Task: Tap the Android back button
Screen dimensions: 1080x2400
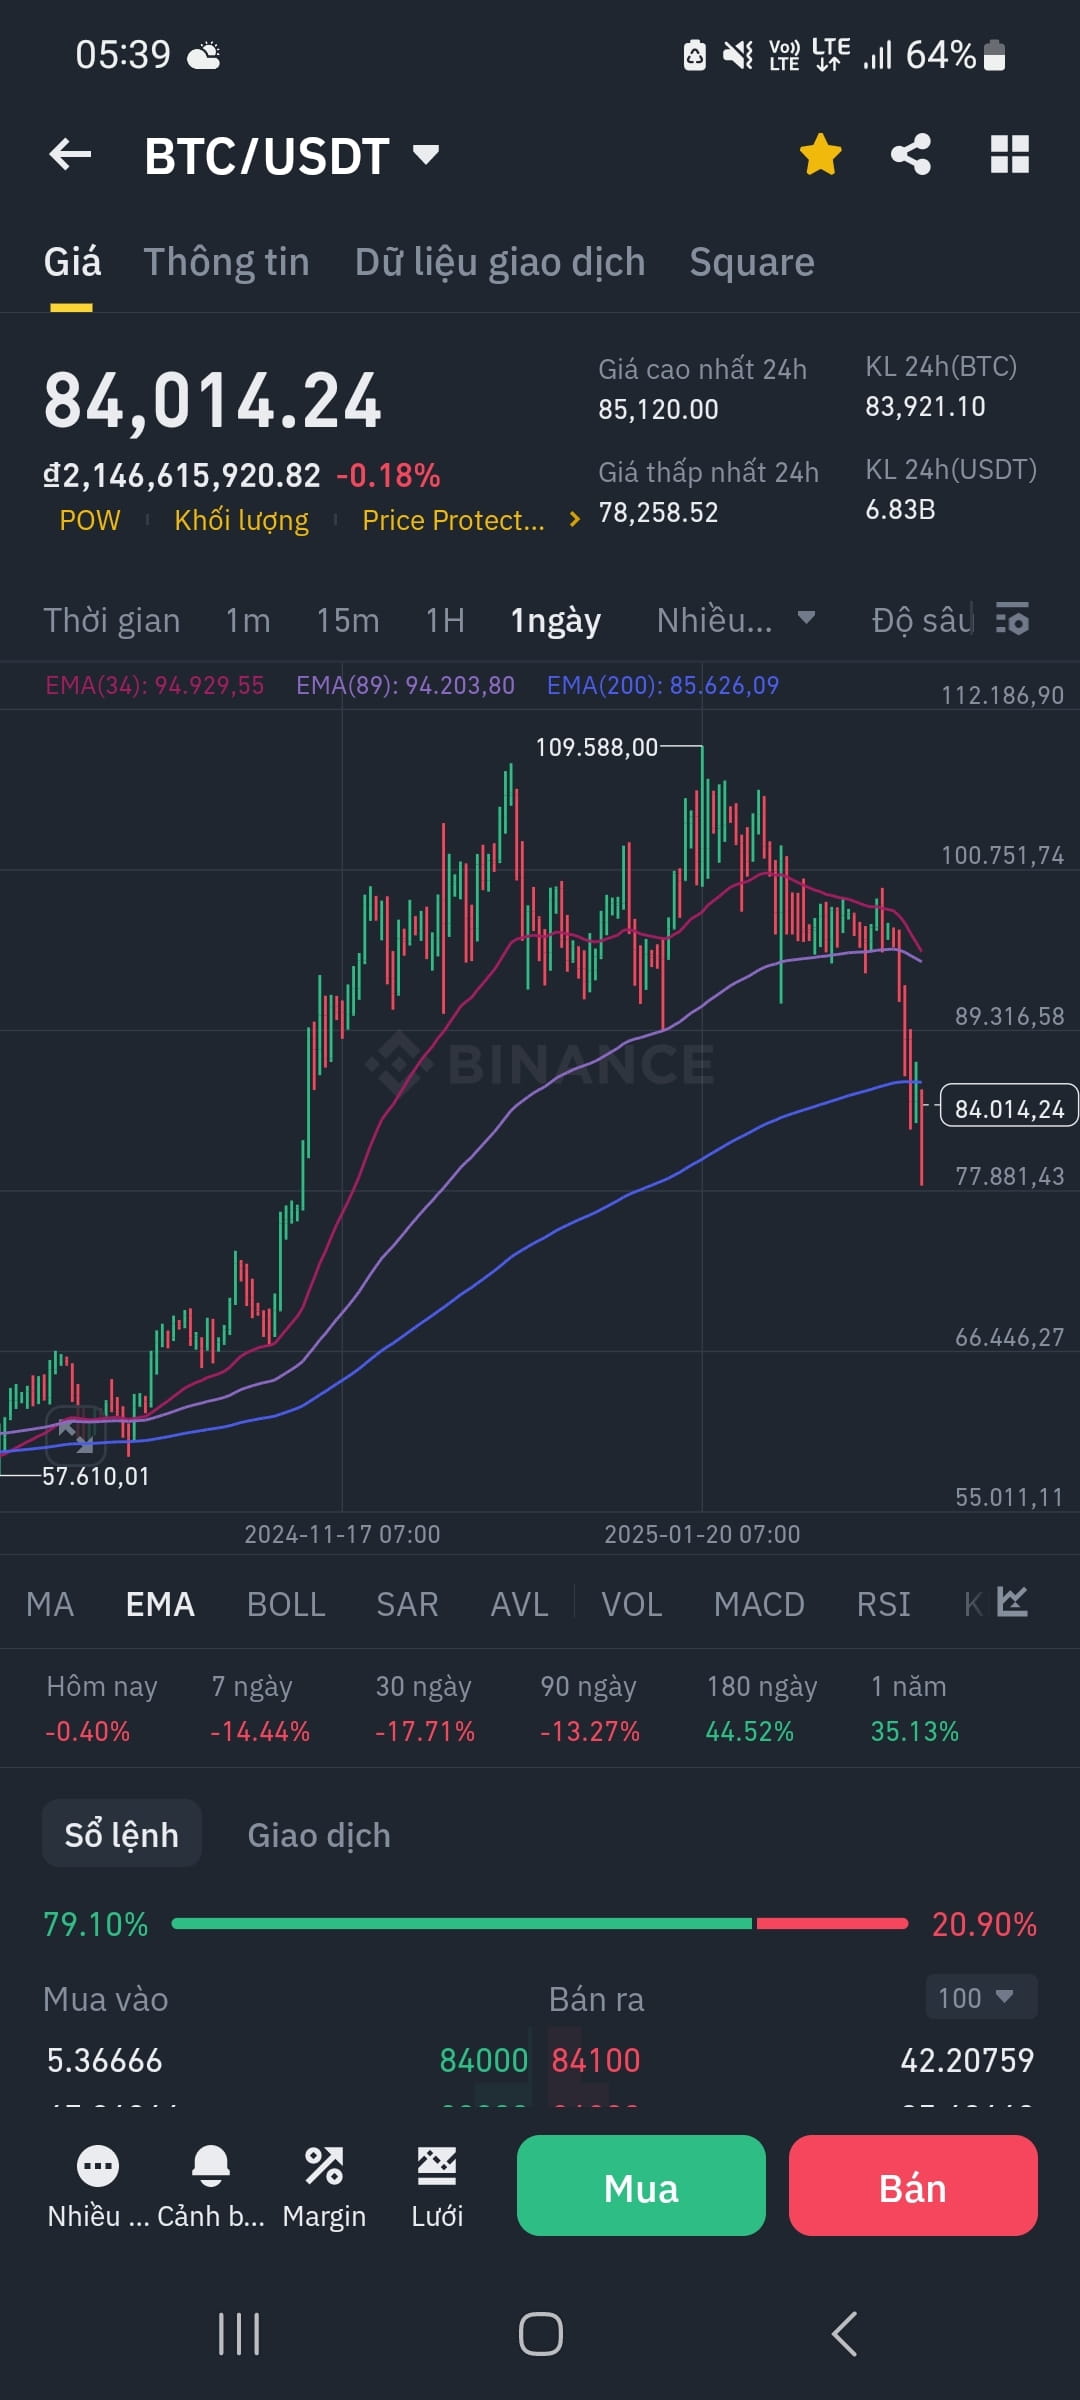Action: [x=844, y=2334]
